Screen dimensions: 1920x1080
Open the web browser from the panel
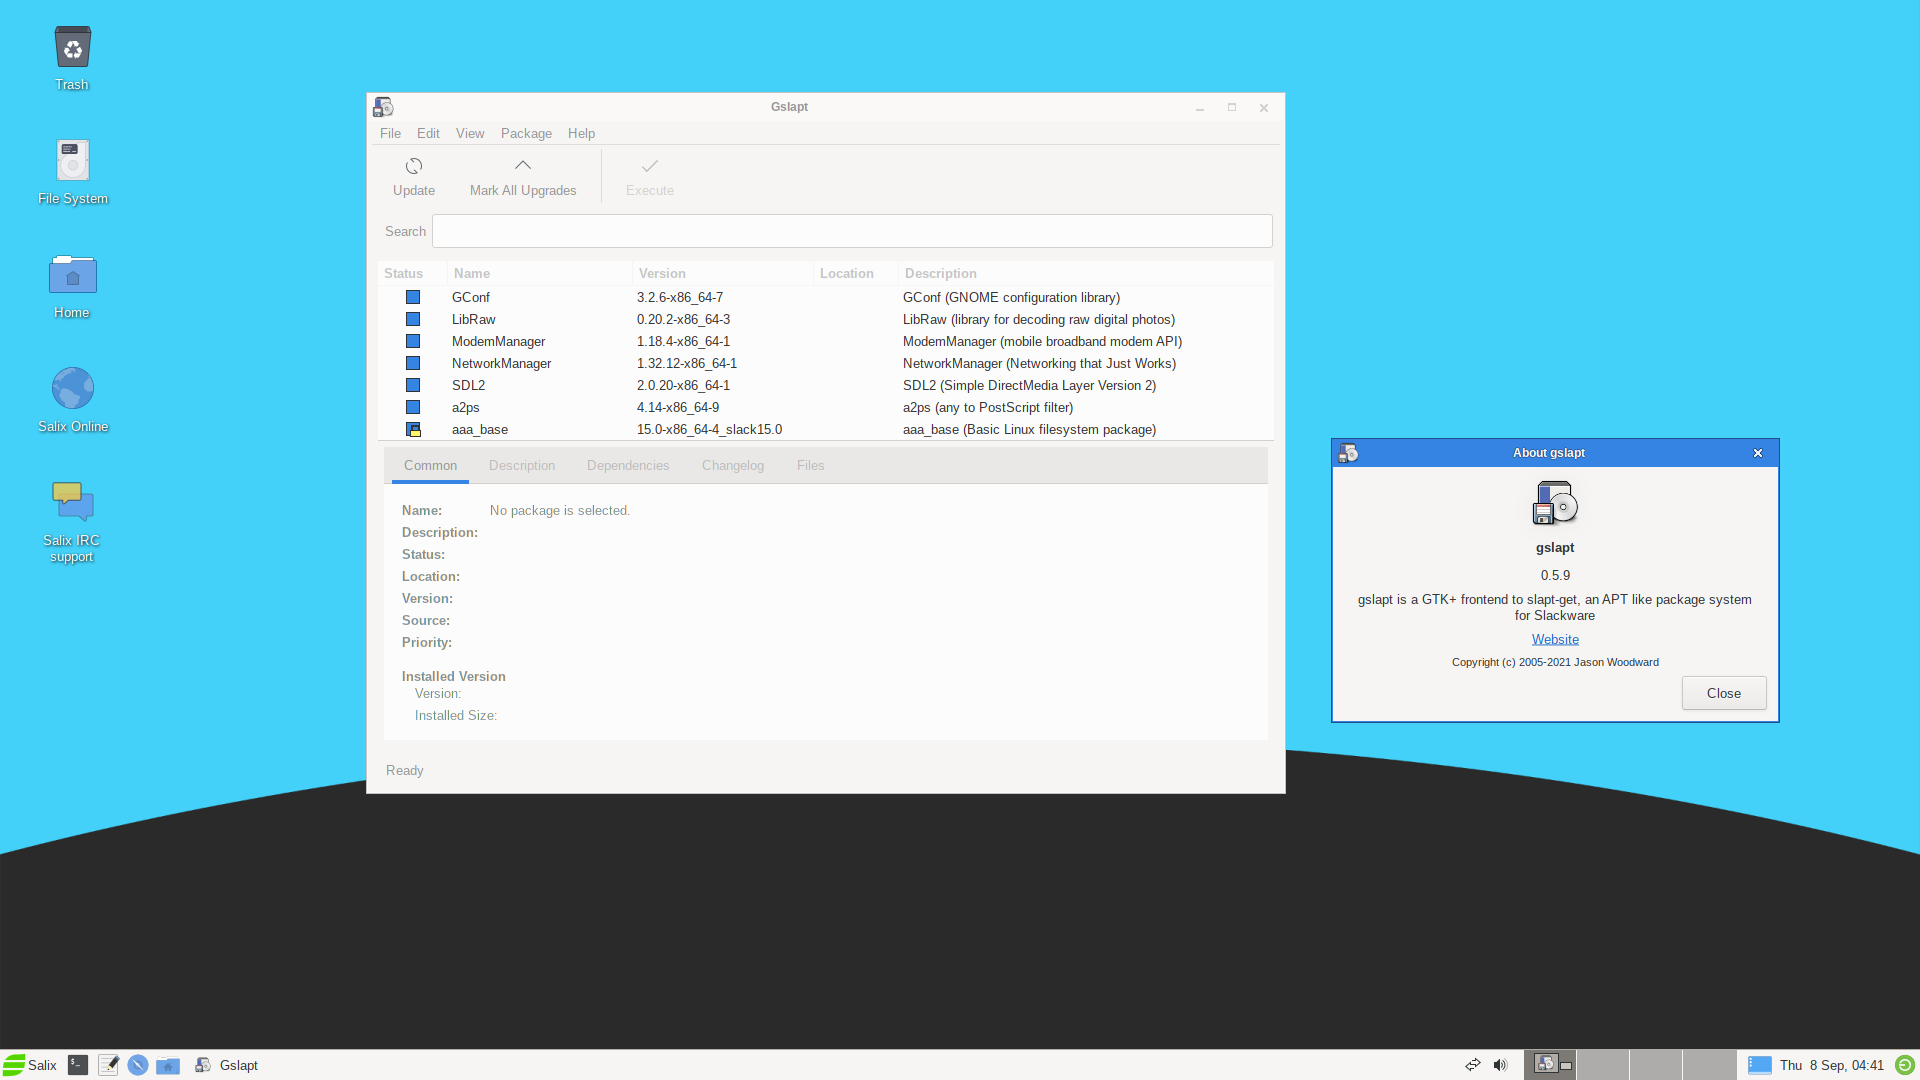138,1065
